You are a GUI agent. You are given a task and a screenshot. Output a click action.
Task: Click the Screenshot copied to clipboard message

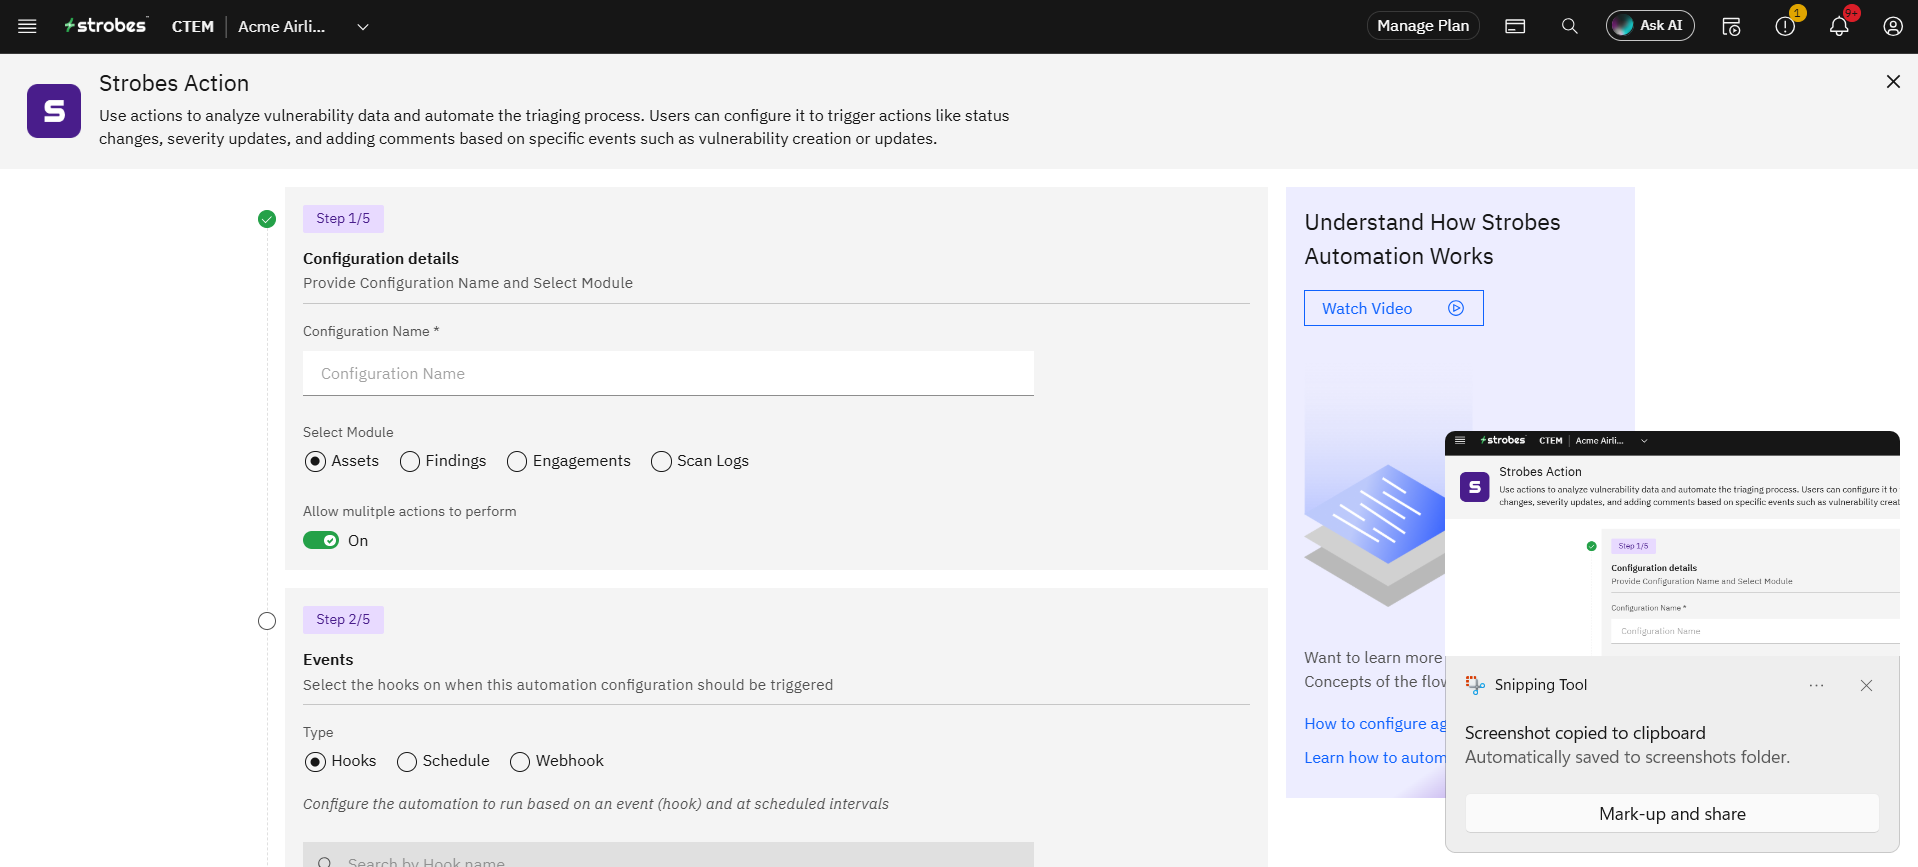tap(1585, 733)
